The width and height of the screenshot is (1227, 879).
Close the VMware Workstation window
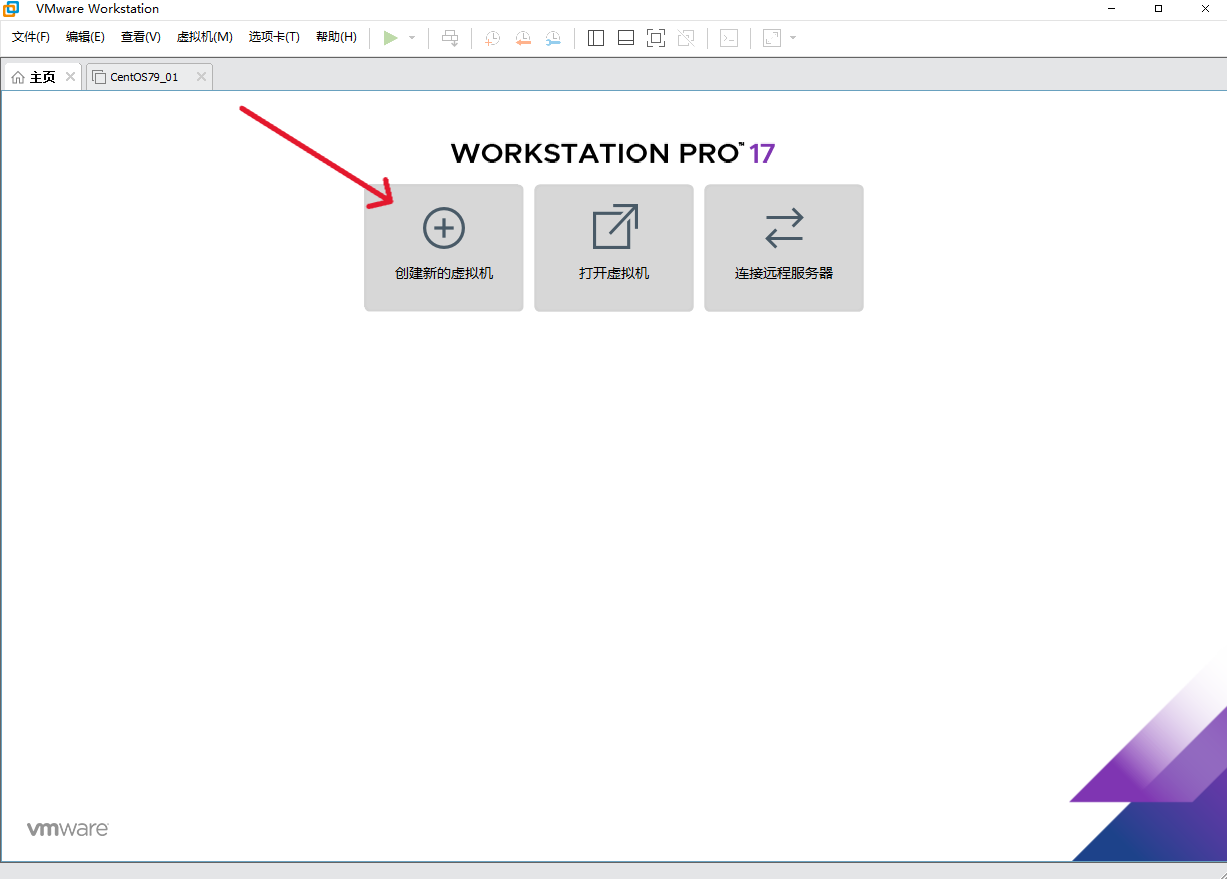click(1204, 9)
